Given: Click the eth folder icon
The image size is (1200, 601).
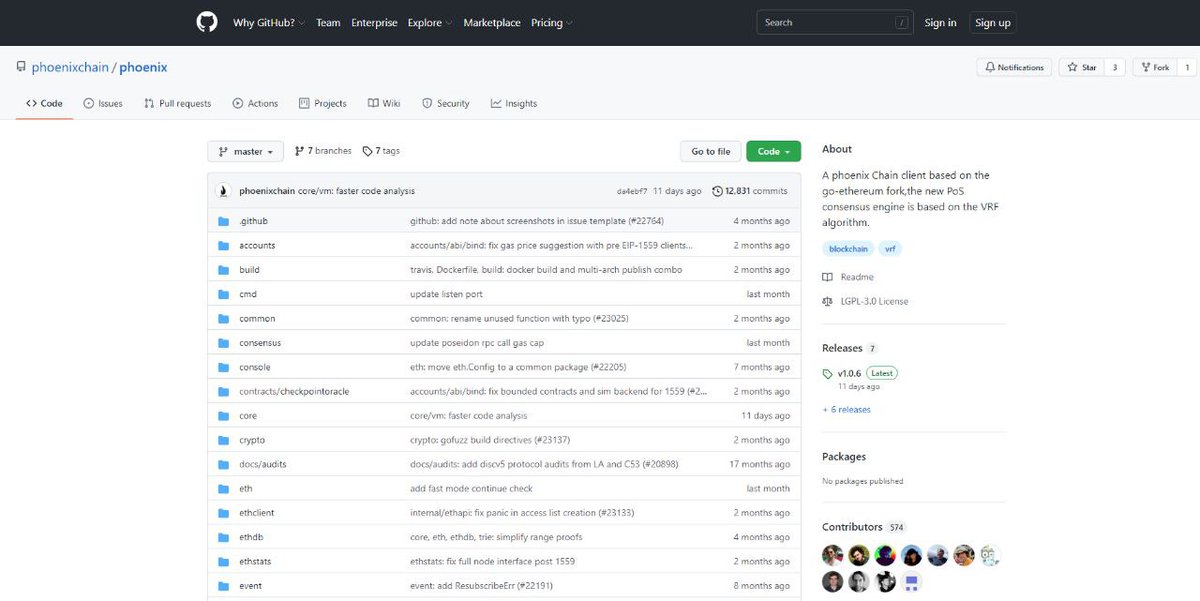Looking at the screenshot, I should (224, 489).
